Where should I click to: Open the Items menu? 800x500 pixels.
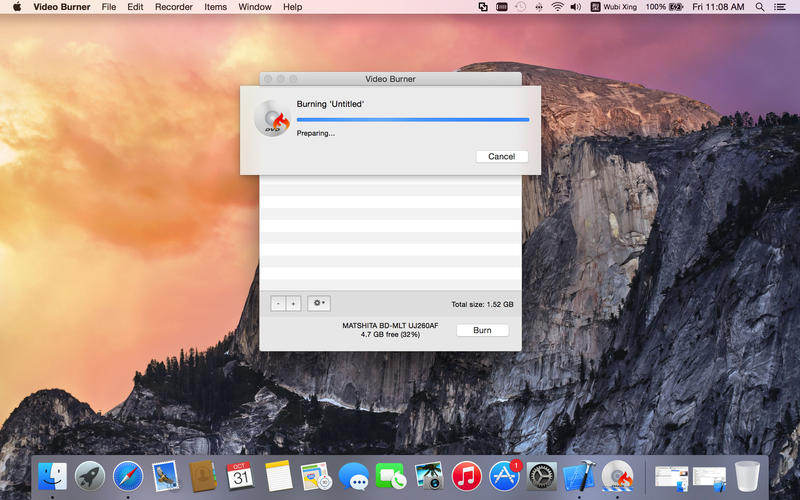point(215,7)
